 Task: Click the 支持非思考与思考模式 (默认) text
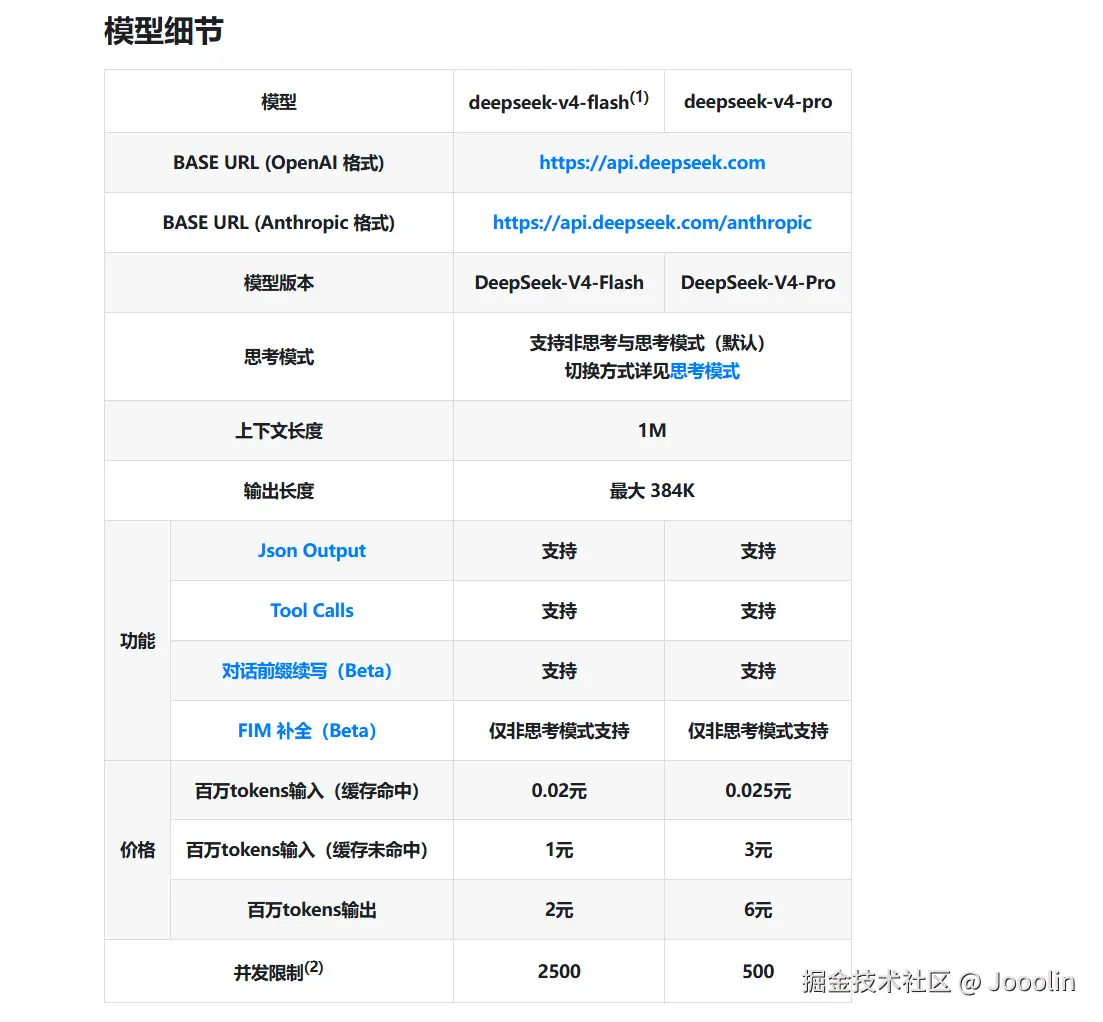tap(647, 343)
